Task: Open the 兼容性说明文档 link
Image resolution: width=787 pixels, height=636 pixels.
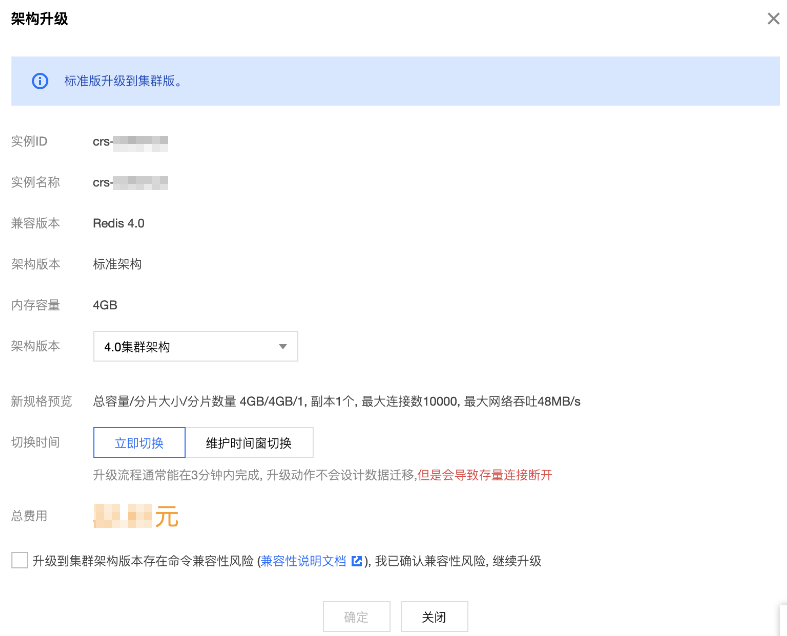Action: (303, 561)
